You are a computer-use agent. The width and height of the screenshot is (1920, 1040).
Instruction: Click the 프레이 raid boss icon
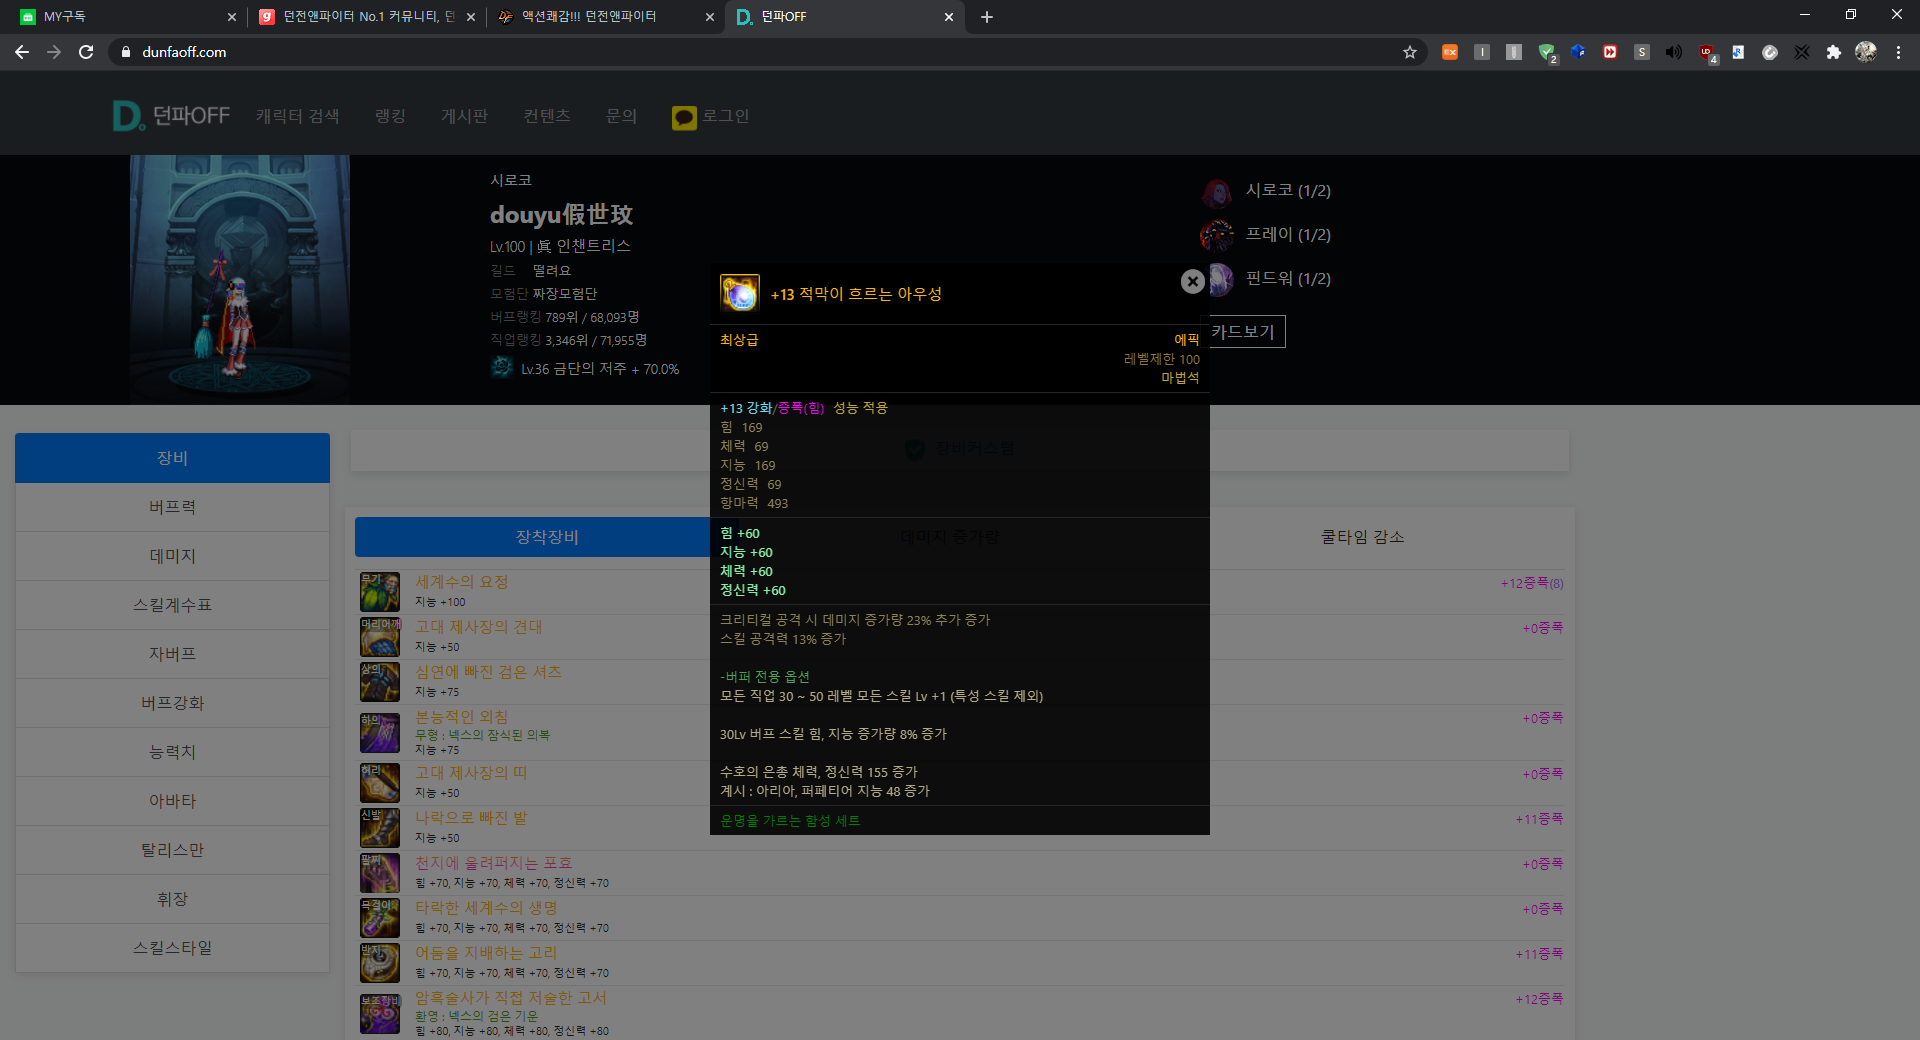coord(1217,236)
